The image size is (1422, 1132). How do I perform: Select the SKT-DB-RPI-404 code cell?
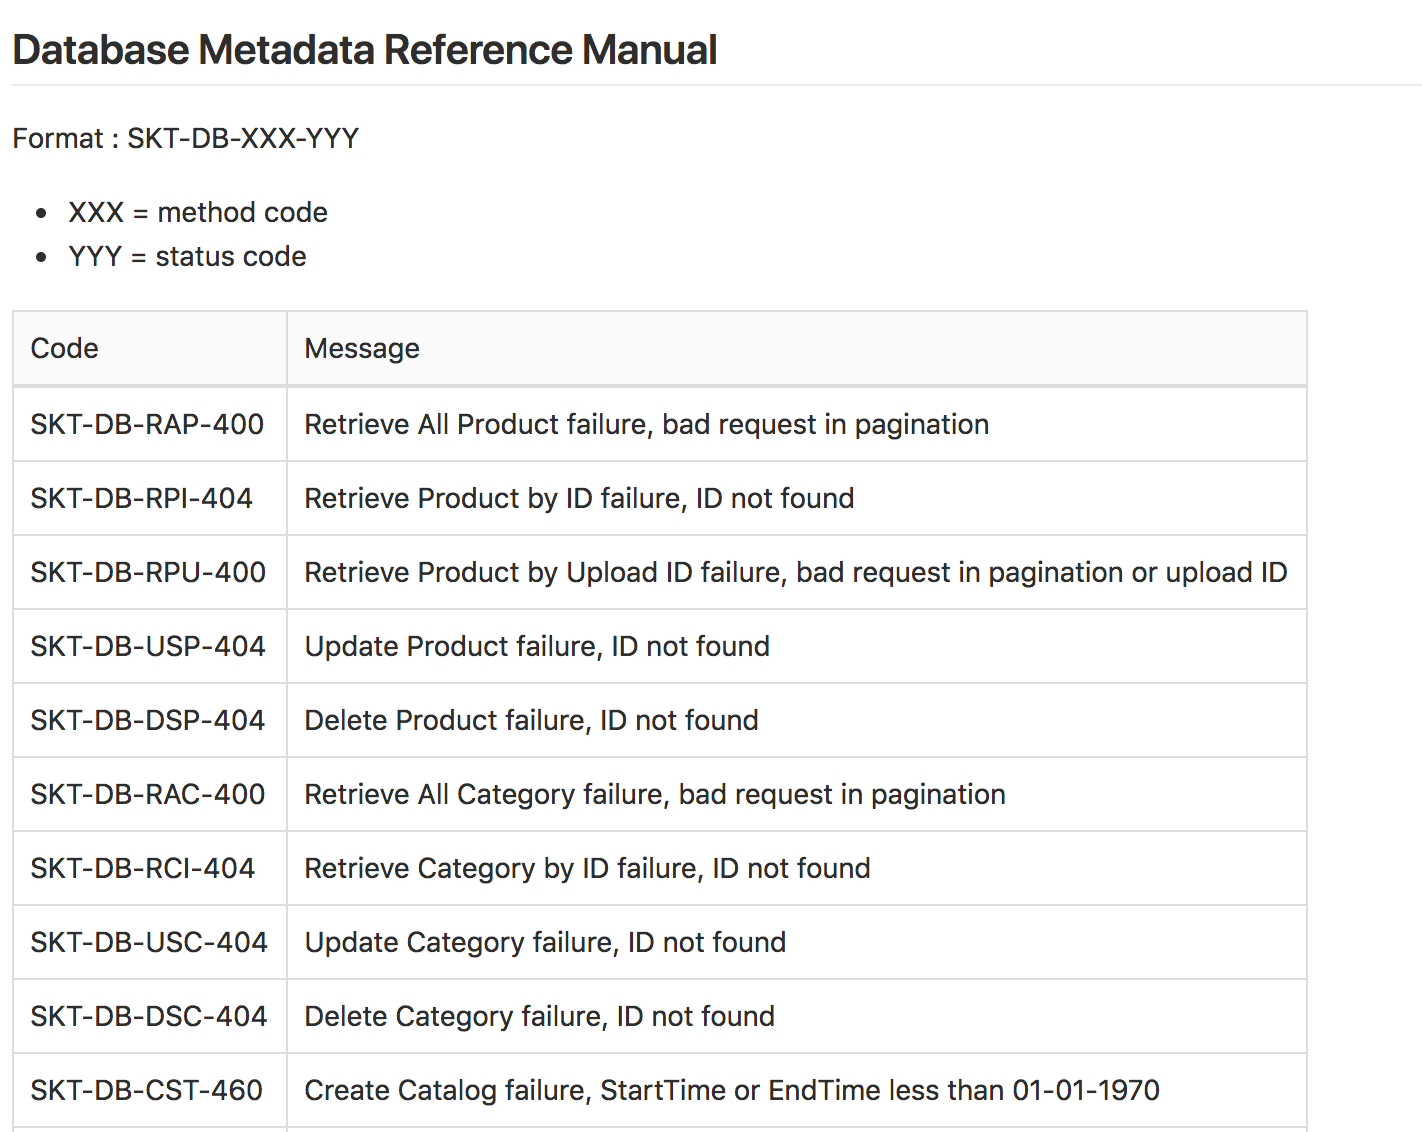[x=142, y=498]
